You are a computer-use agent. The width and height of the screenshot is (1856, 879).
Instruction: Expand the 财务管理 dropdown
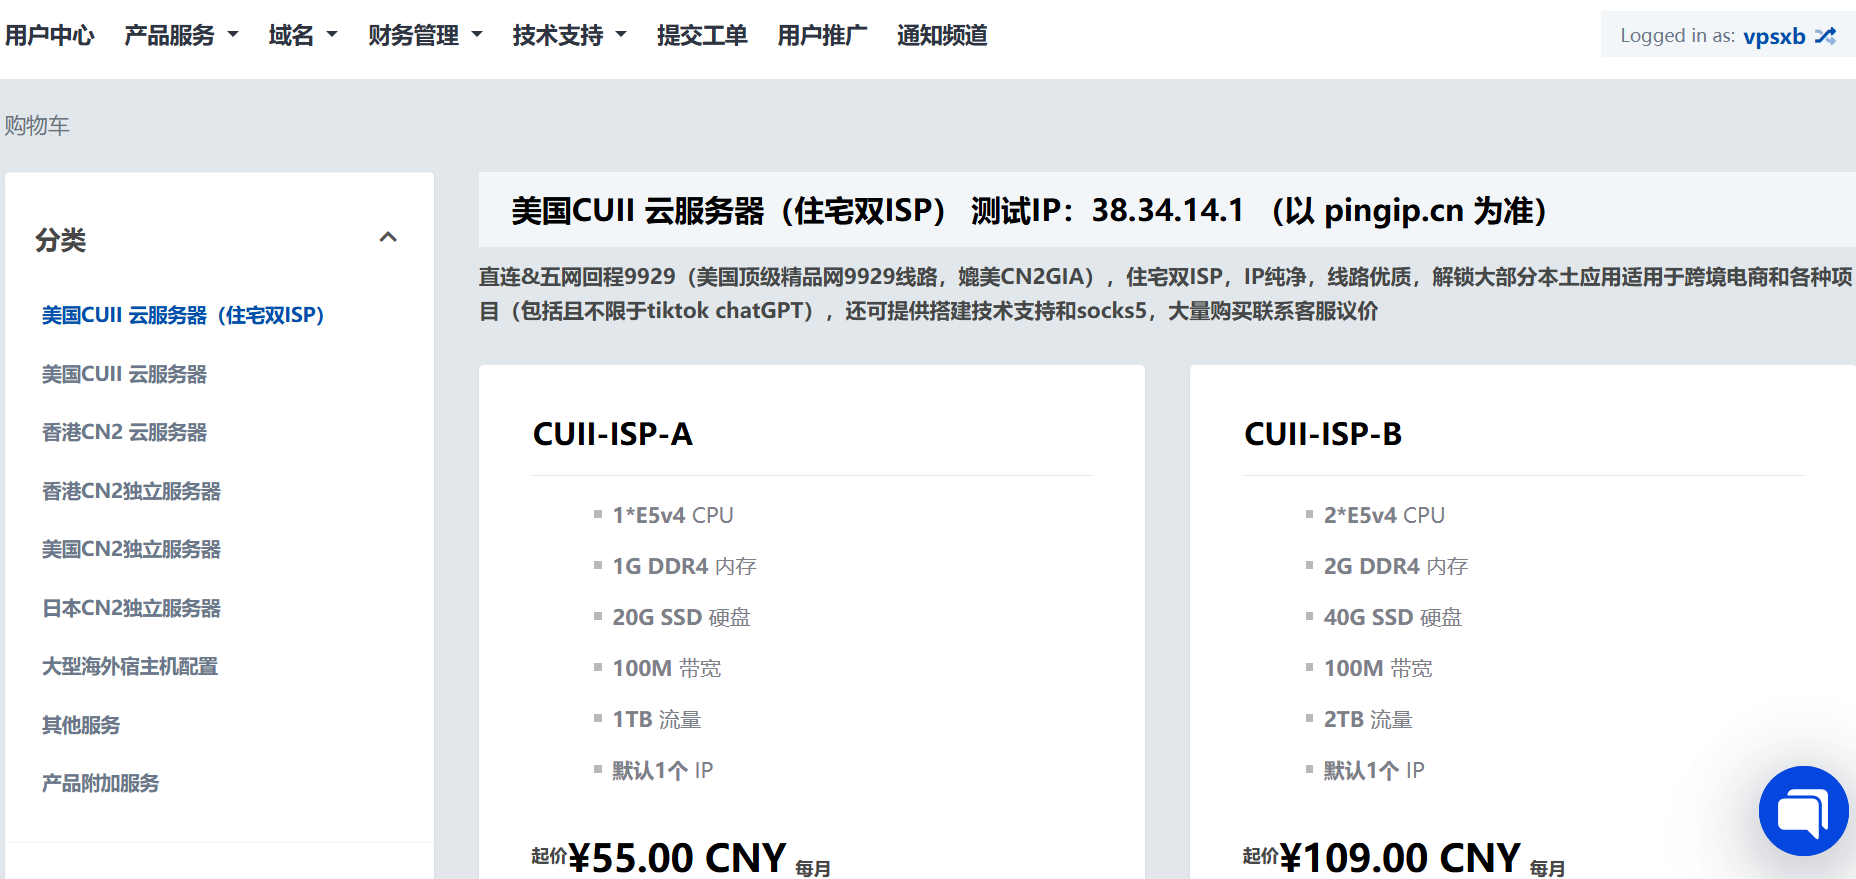425,36
